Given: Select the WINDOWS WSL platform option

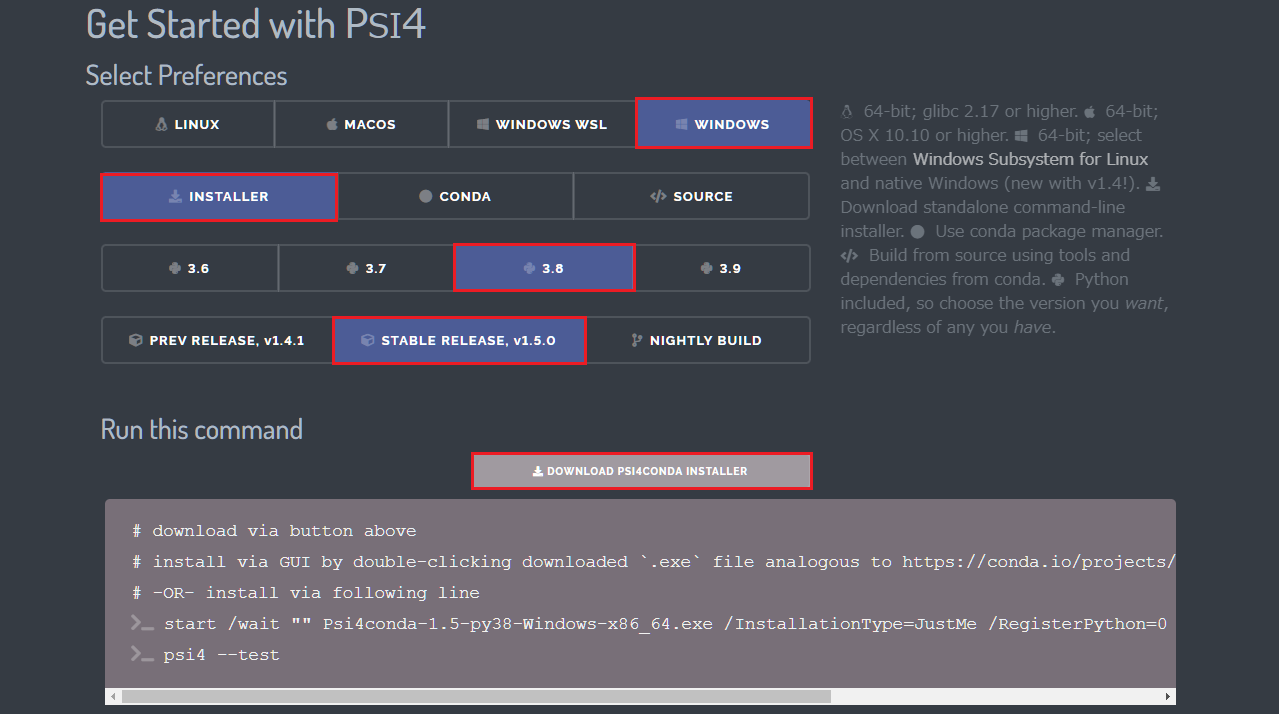Looking at the screenshot, I should pyautogui.click(x=542, y=124).
